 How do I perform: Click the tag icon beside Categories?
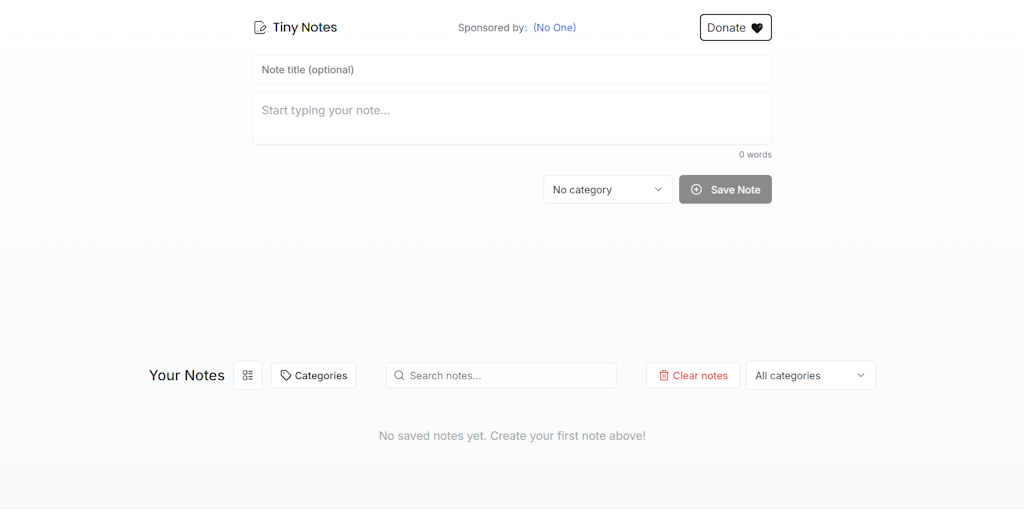(x=285, y=376)
